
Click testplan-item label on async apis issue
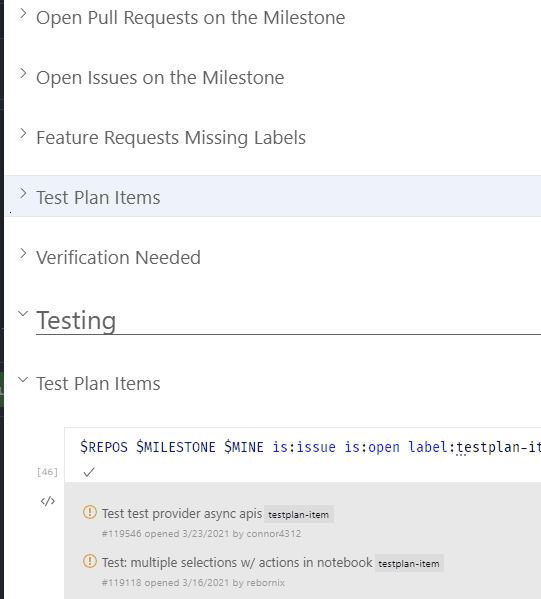coord(298,515)
